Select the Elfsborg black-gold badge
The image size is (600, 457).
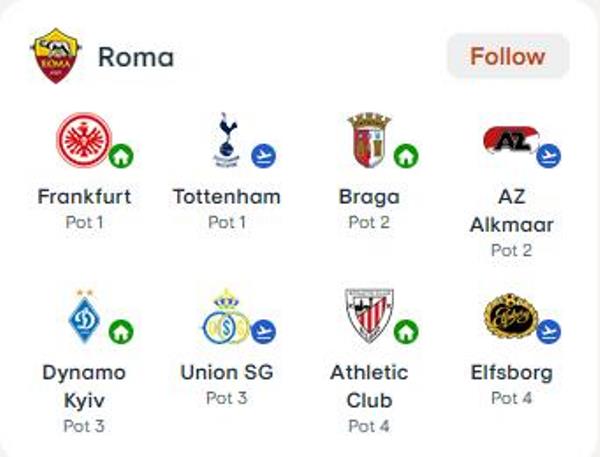pyautogui.click(x=511, y=316)
